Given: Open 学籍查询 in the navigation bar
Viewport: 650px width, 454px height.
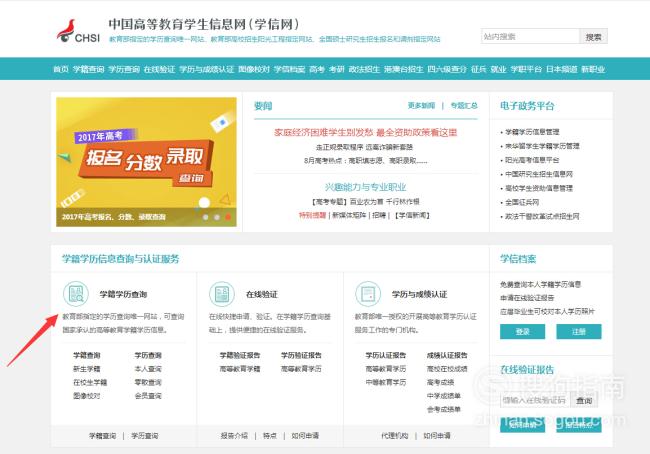Looking at the screenshot, I should coord(88,69).
